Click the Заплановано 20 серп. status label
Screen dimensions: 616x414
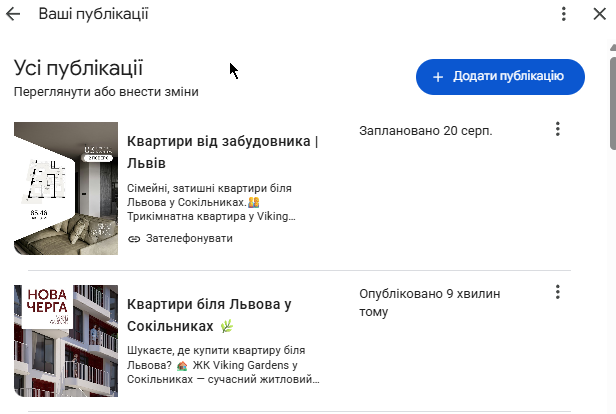[425, 131]
